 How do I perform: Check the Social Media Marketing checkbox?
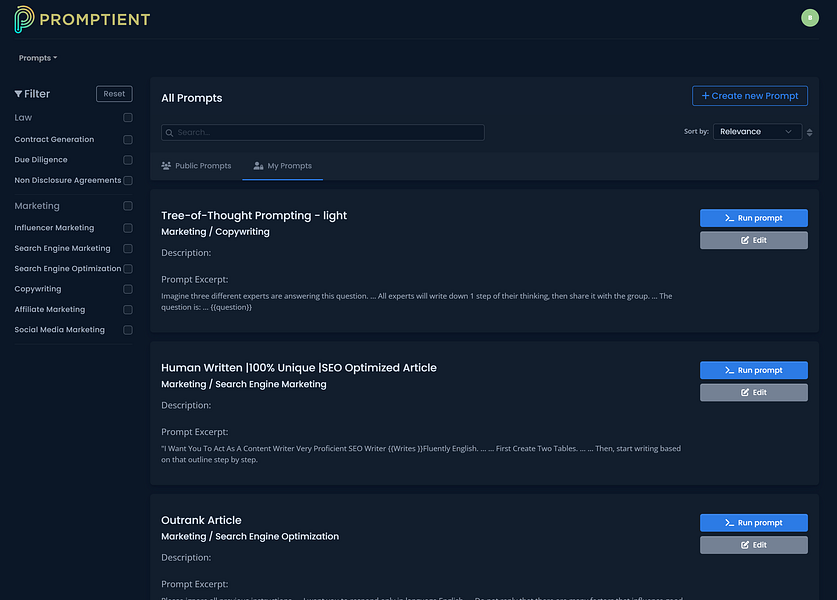[128, 330]
